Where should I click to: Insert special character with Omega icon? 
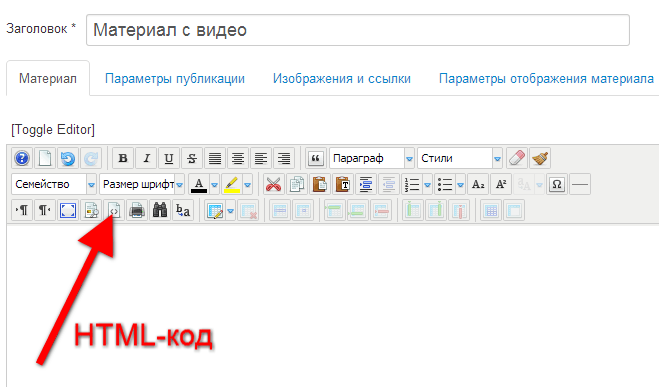(x=557, y=184)
